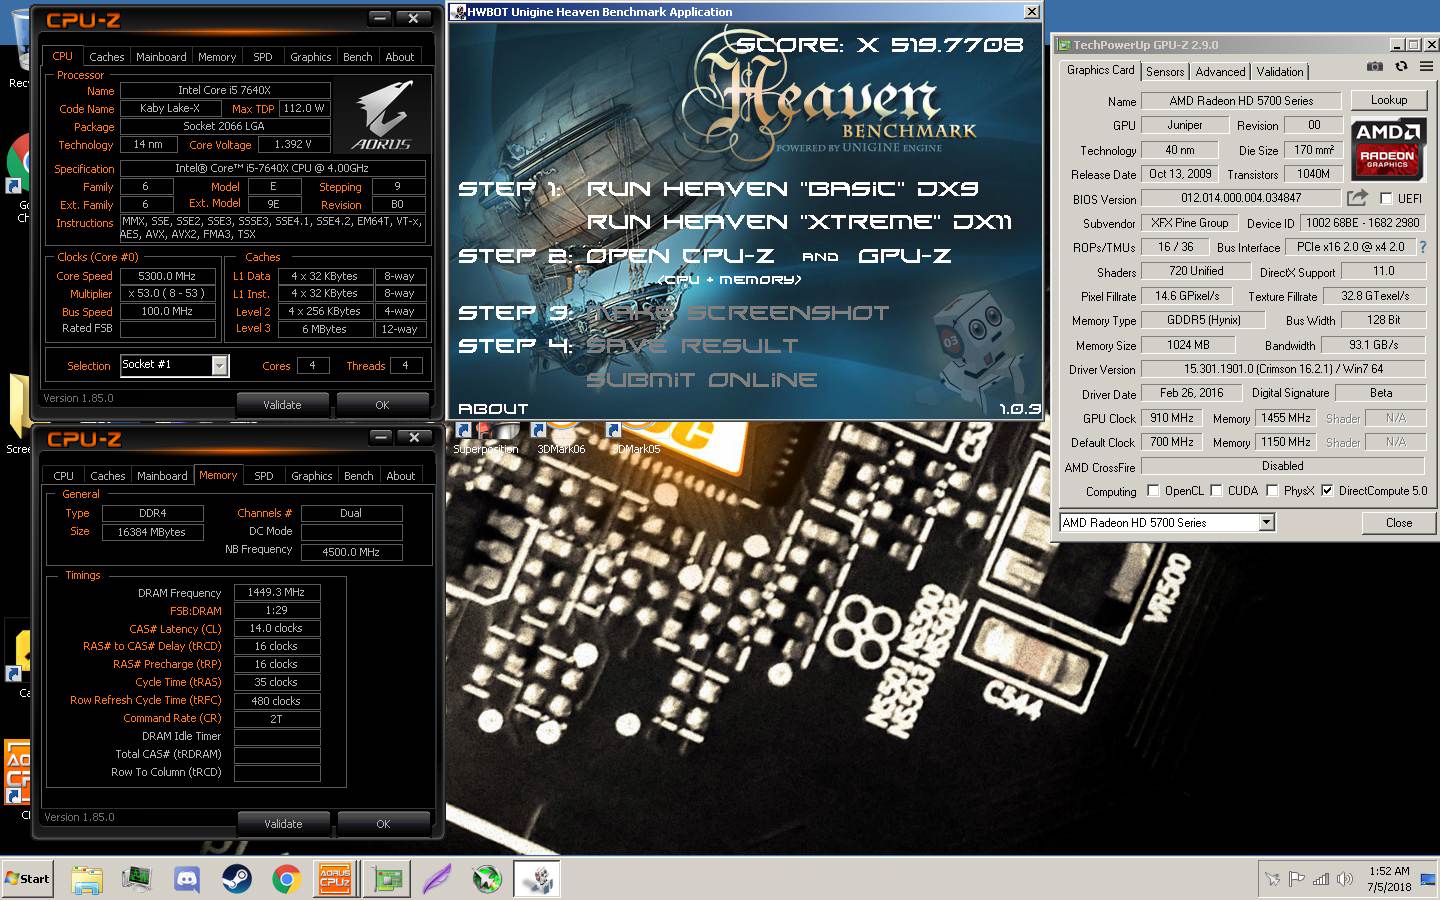
Task: Open the Mainboard tab in the top CPU-Z window
Action: pos(161,57)
